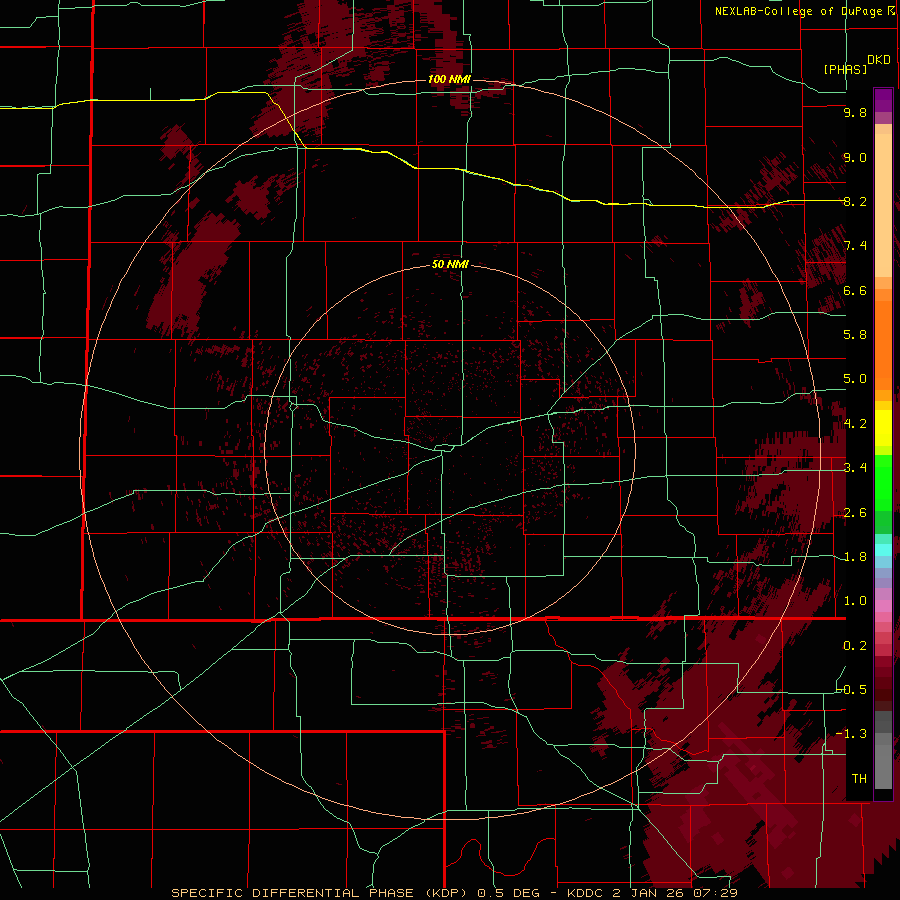
Task: Click the NEXLAB-College of DuPage credit text
Action: [804, 11]
